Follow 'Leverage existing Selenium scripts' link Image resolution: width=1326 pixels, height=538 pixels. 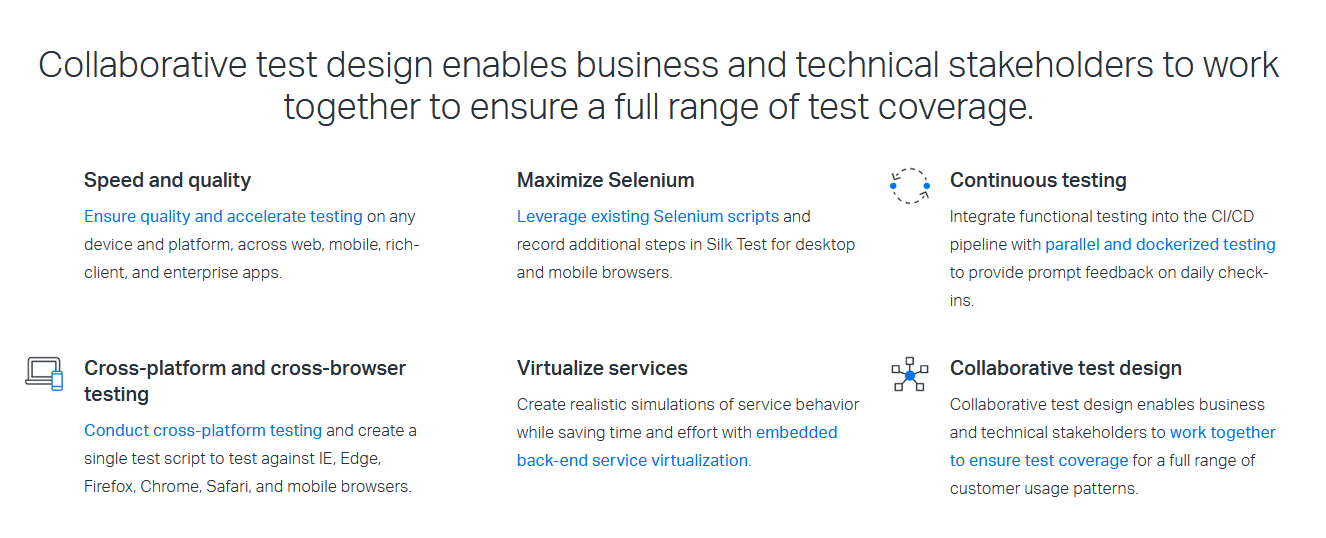[647, 216]
